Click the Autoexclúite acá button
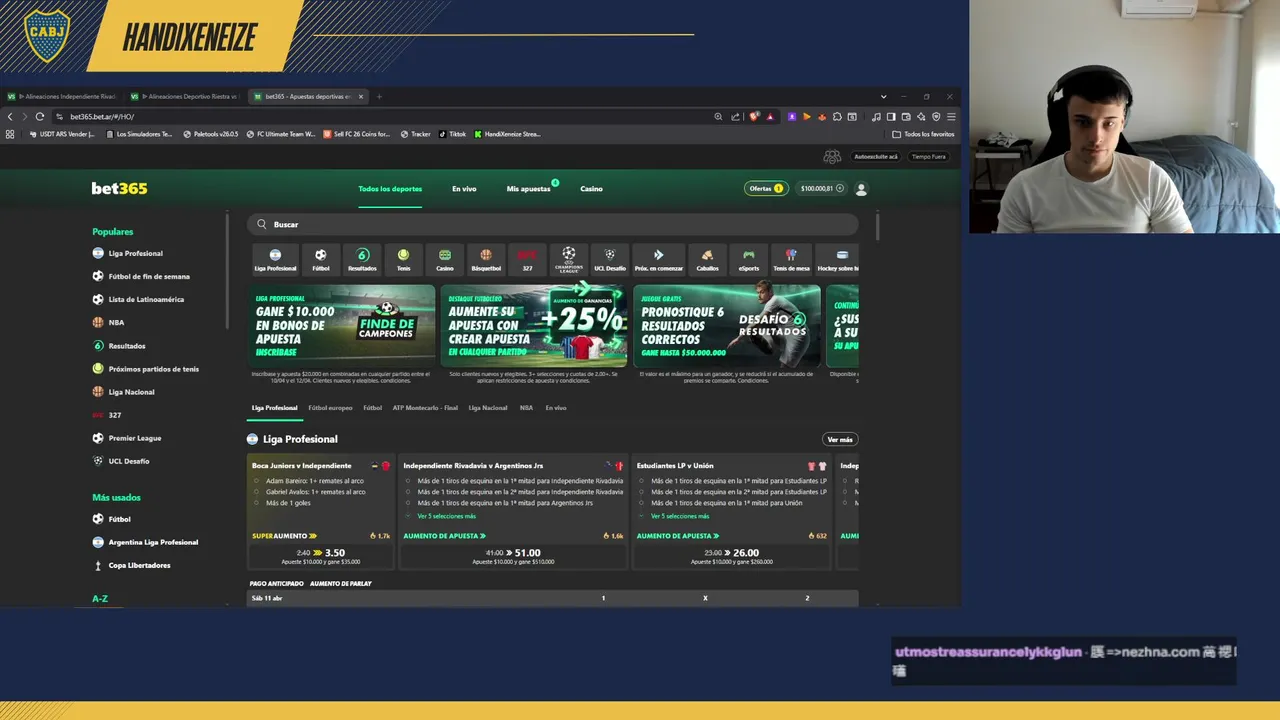 [876, 157]
